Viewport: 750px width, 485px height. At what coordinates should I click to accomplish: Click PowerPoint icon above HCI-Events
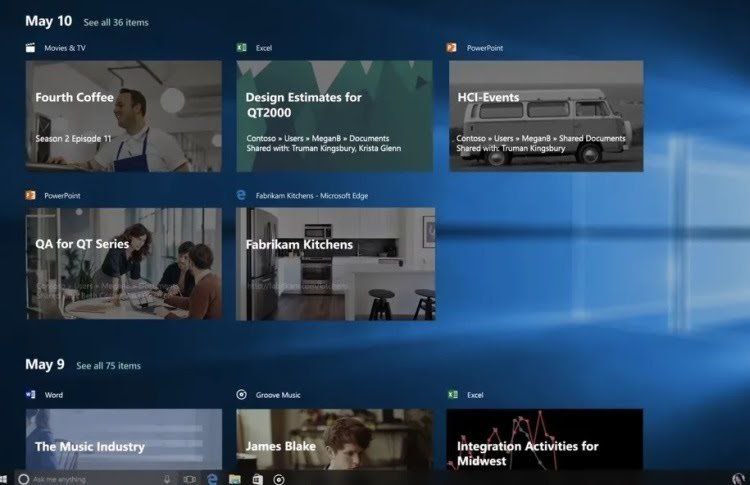click(x=452, y=48)
